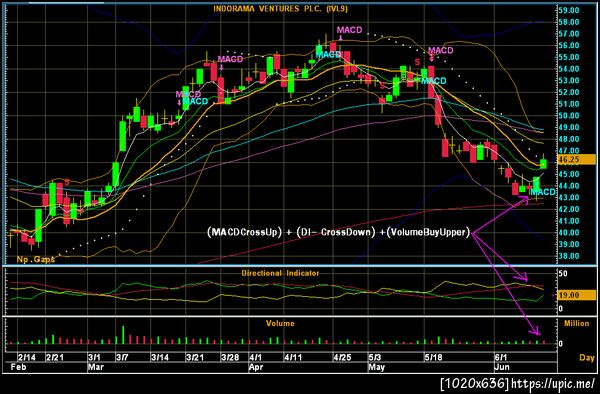
Task: Click the 58.00 price axis label
Action: 569,22
